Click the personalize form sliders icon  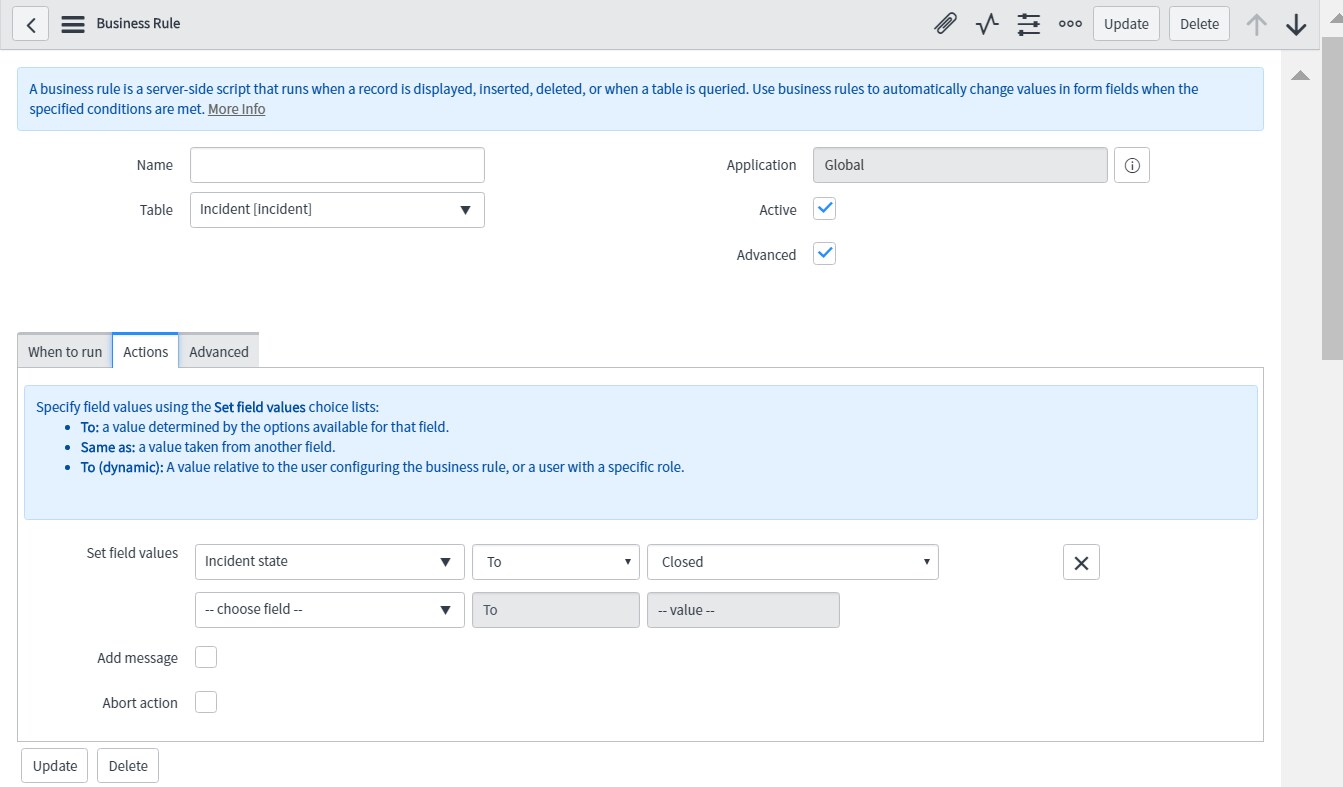click(1028, 24)
